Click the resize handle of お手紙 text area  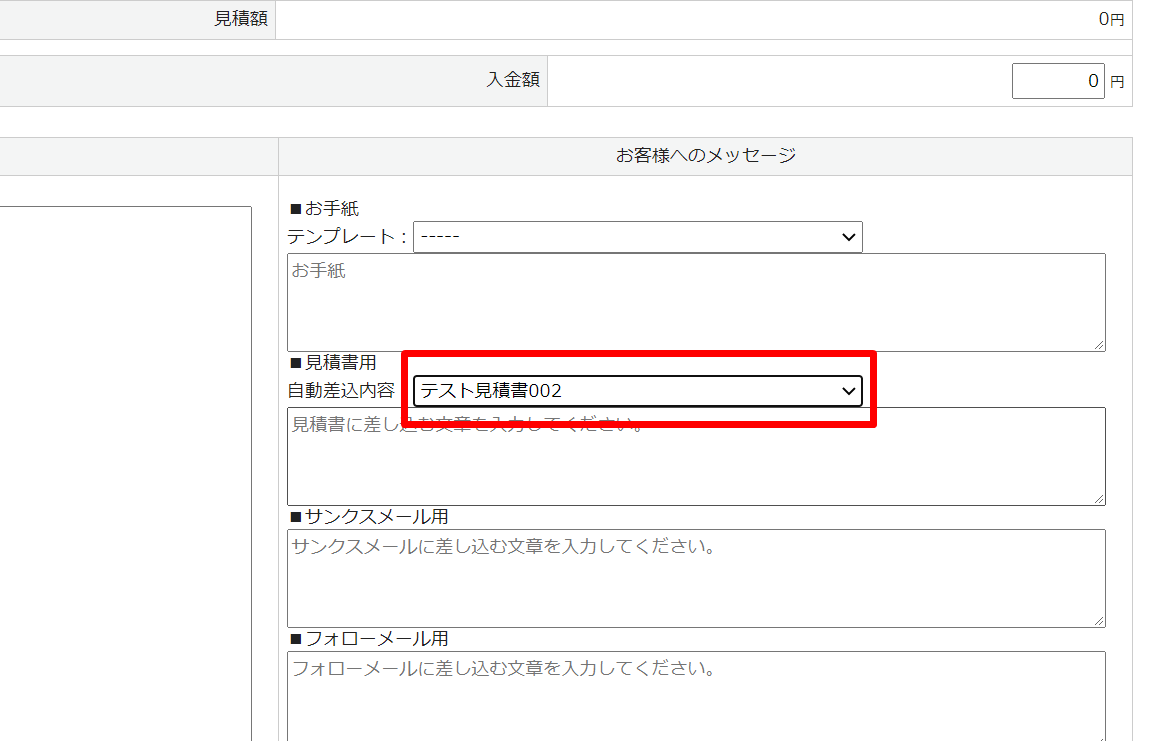(1099, 345)
